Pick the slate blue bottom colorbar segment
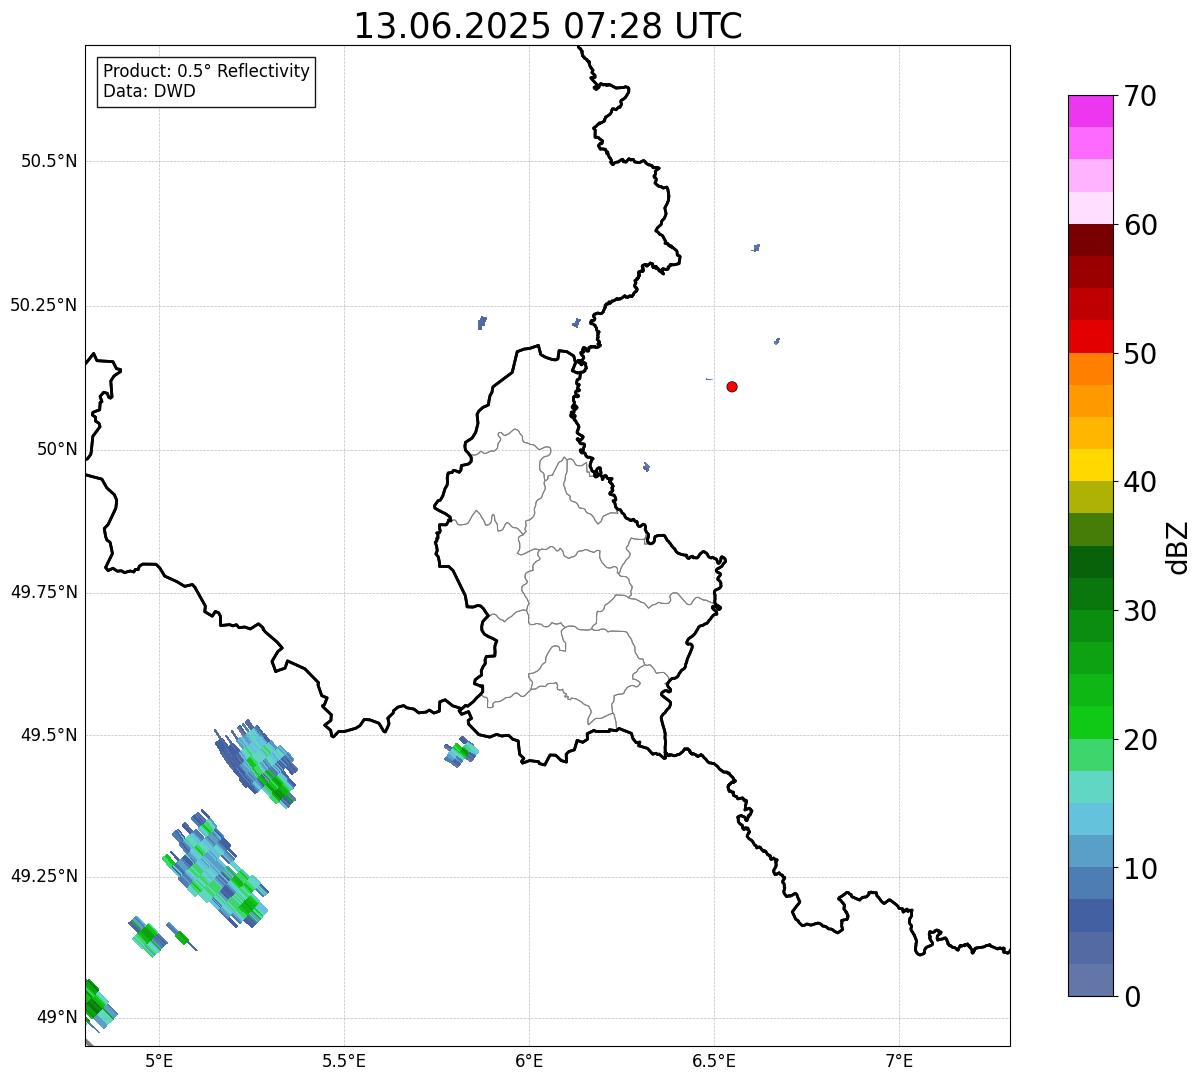The height and width of the screenshot is (1081, 1202). pos(1091,980)
